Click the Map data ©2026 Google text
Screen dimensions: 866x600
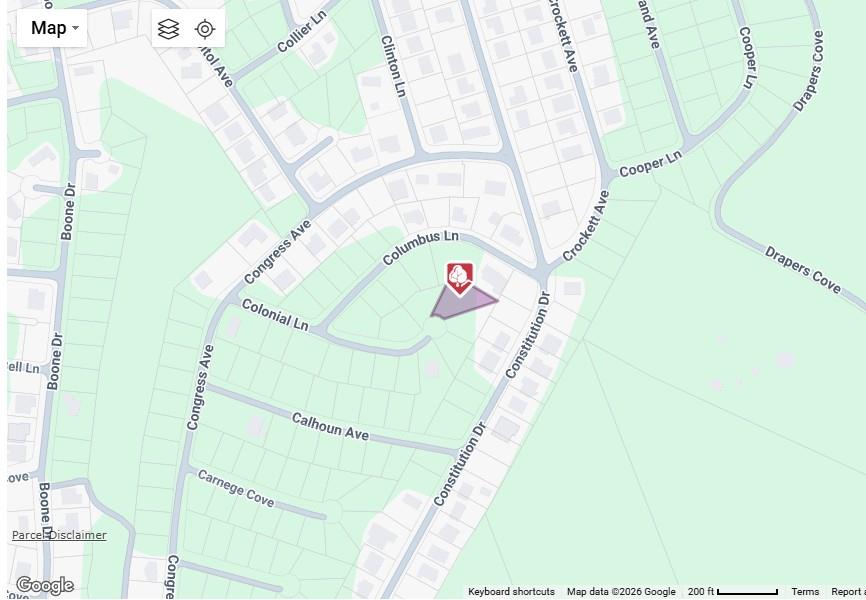(621, 592)
